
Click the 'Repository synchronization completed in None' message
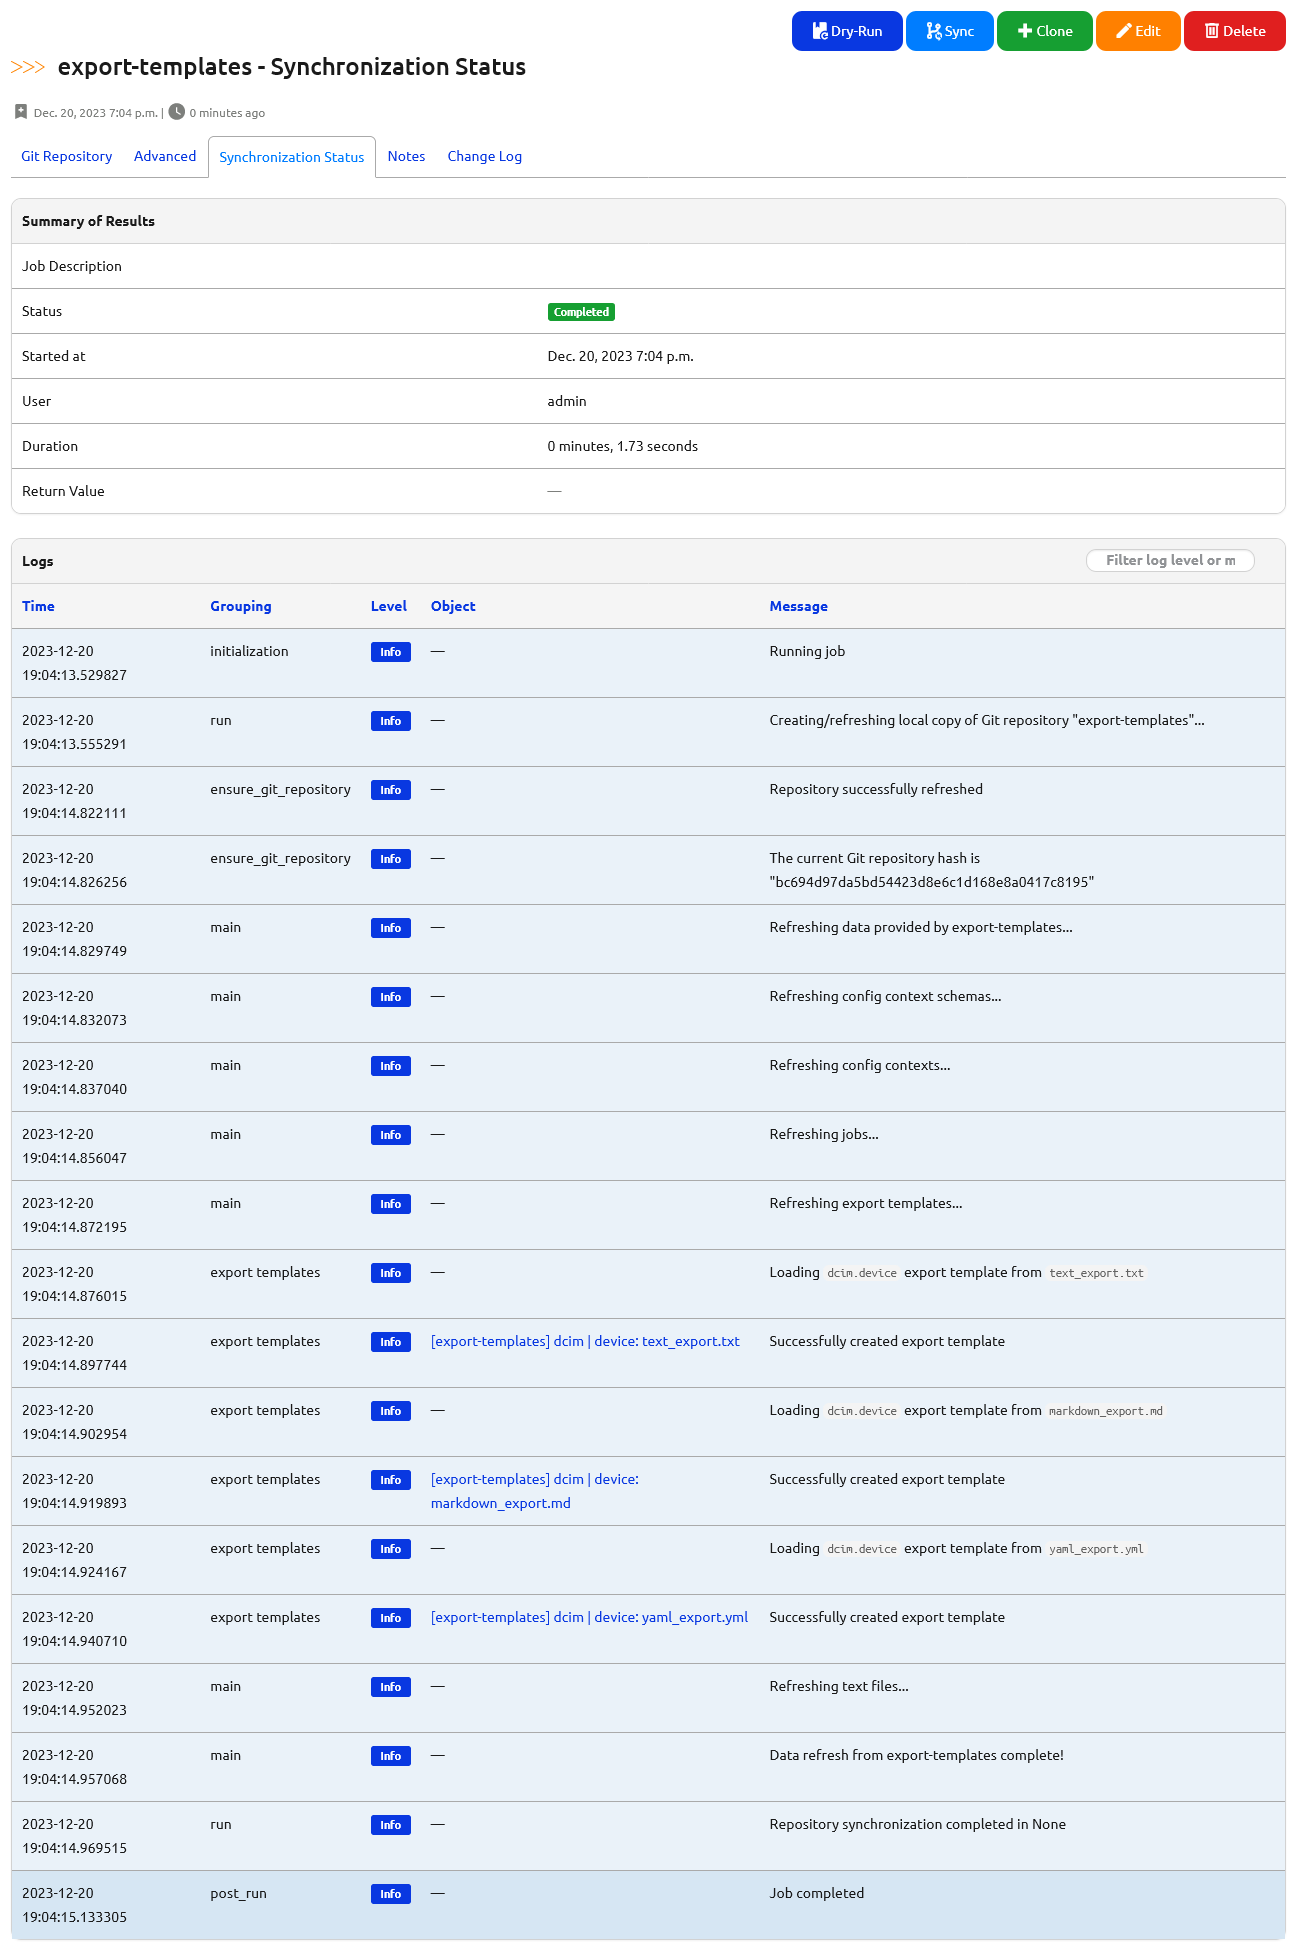click(x=918, y=1824)
